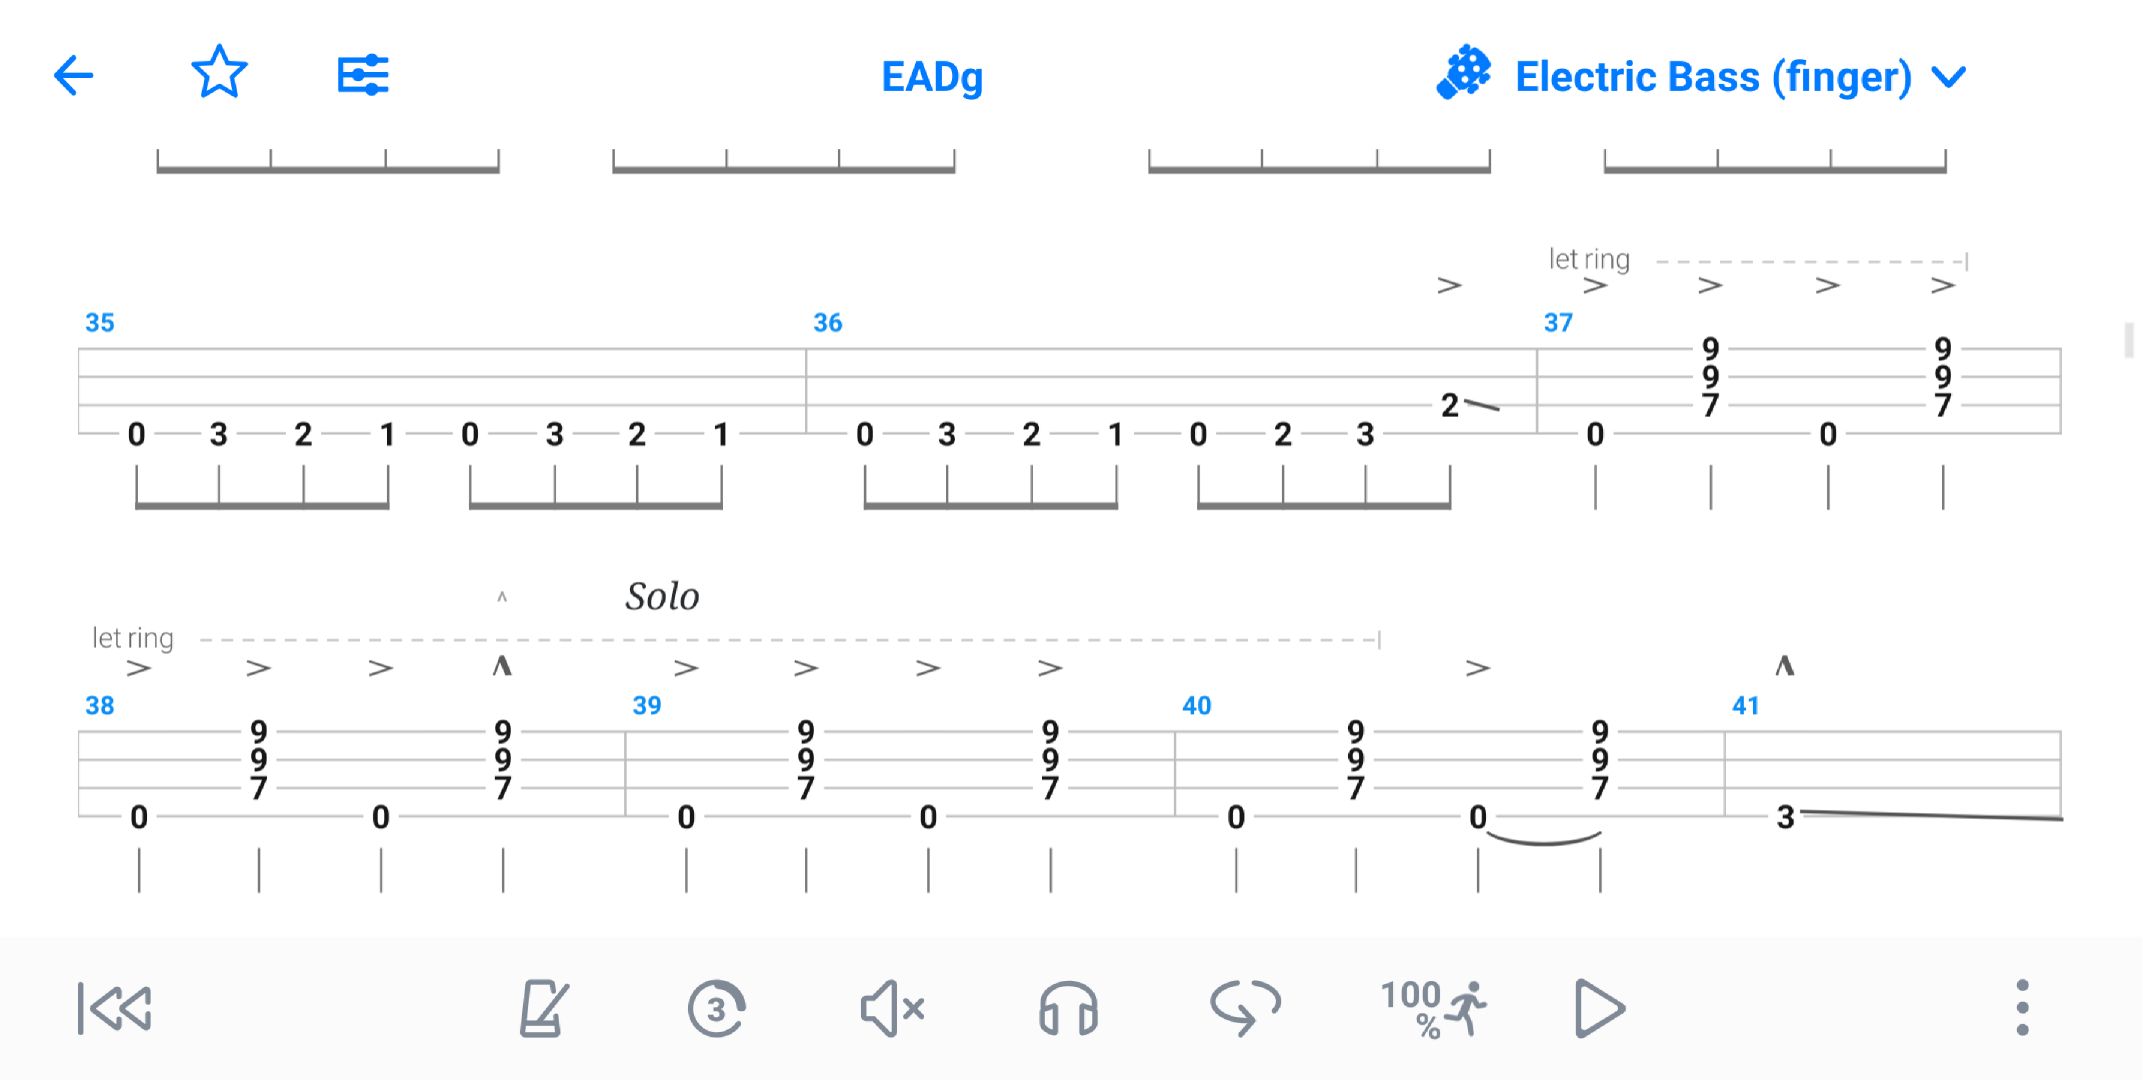This screenshot has height=1080, width=2143.
Task: Open the metronome tool
Action: tap(543, 1008)
